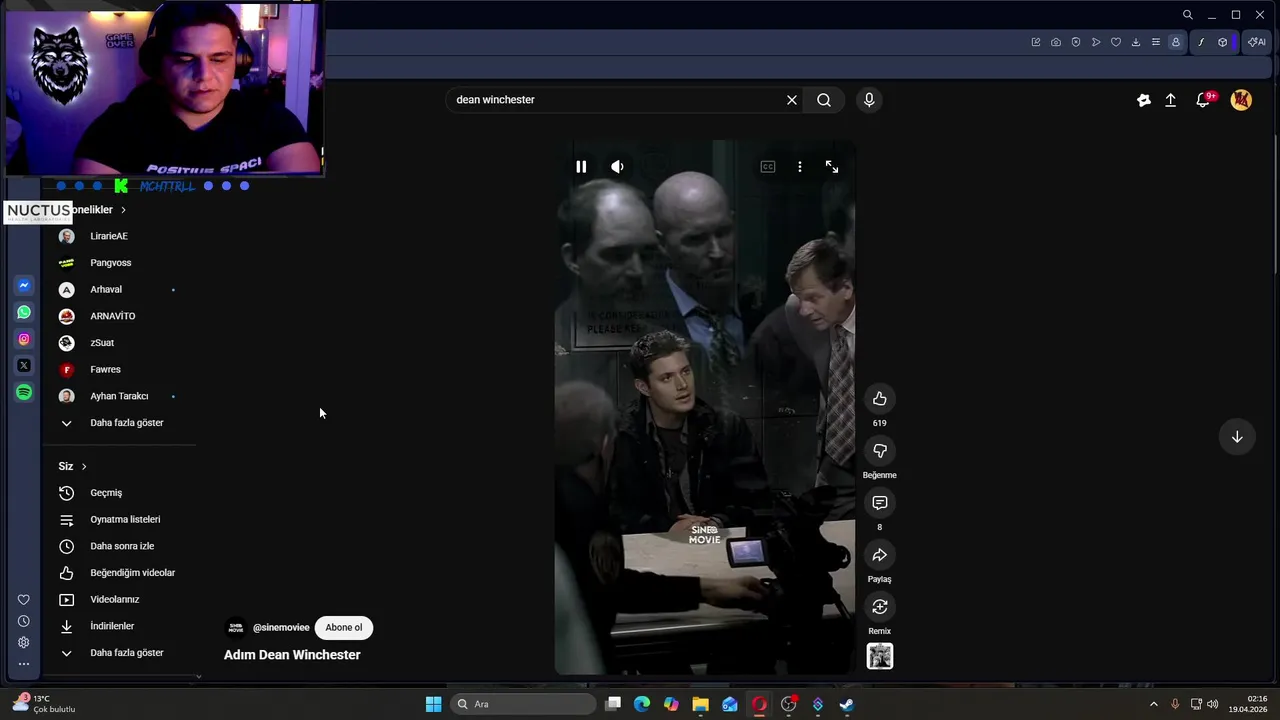The height and width of the screenshot is (720, 1280).
Task: Open the comments with 8 replies
Action: point(880,503)
